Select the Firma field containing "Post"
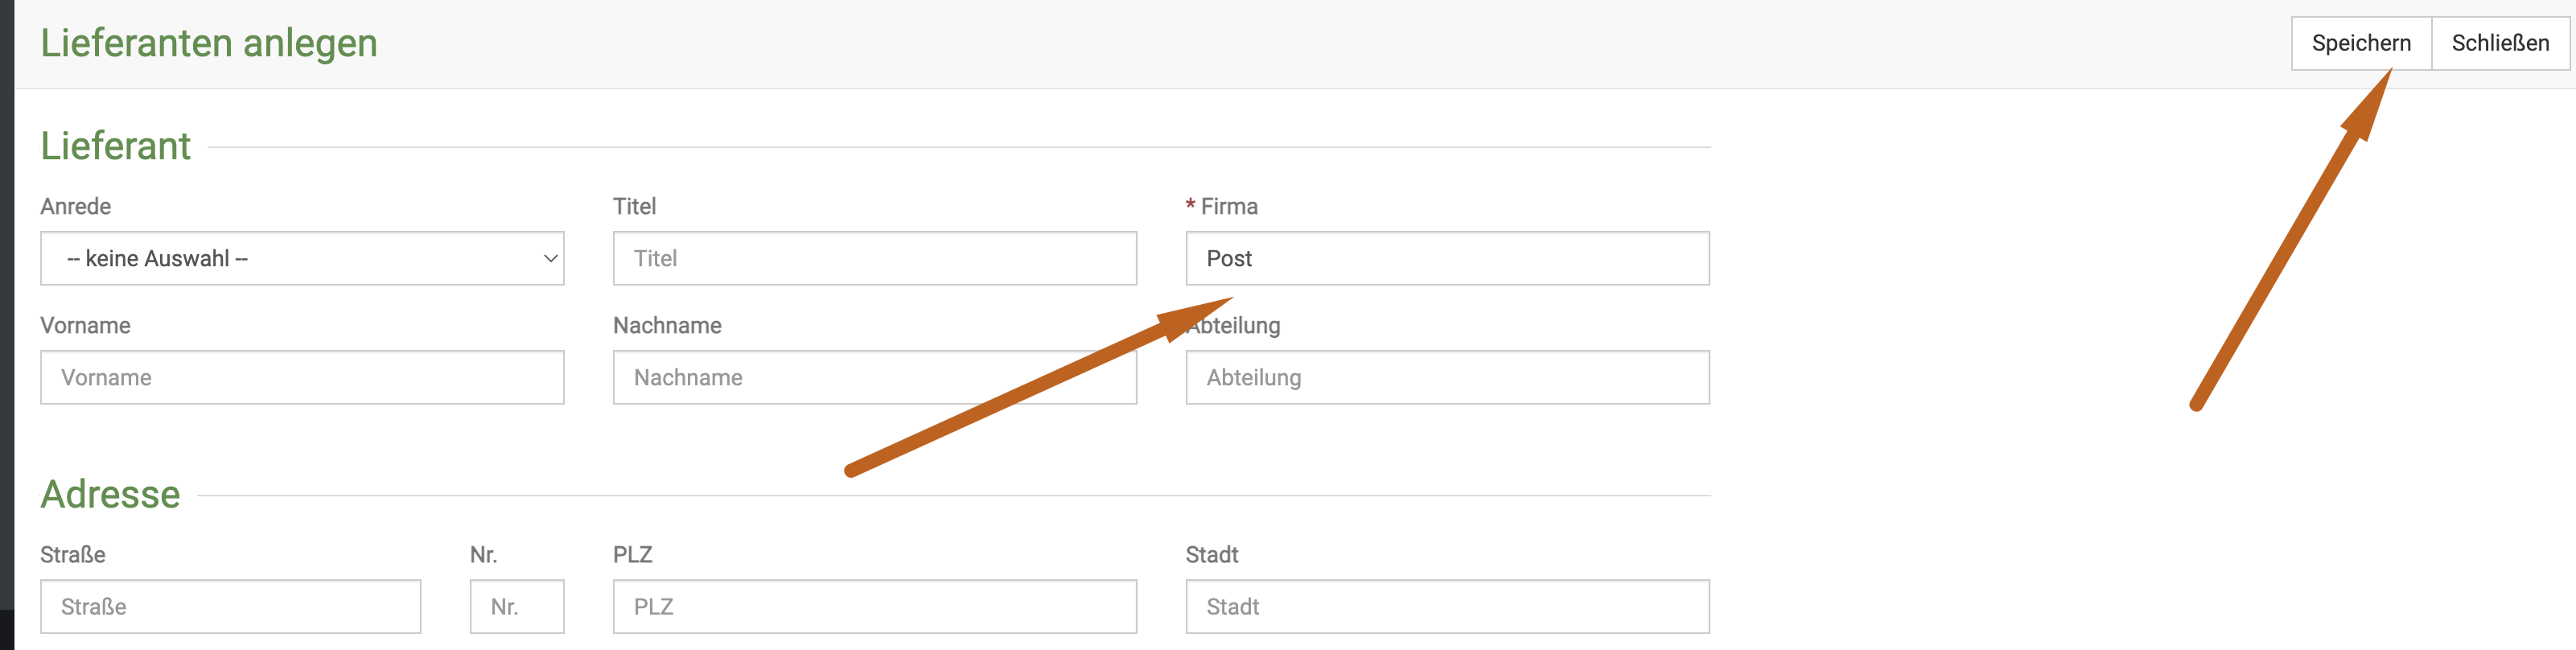The height and width of the screenshot is (650, 2576). click(1447, 258)
